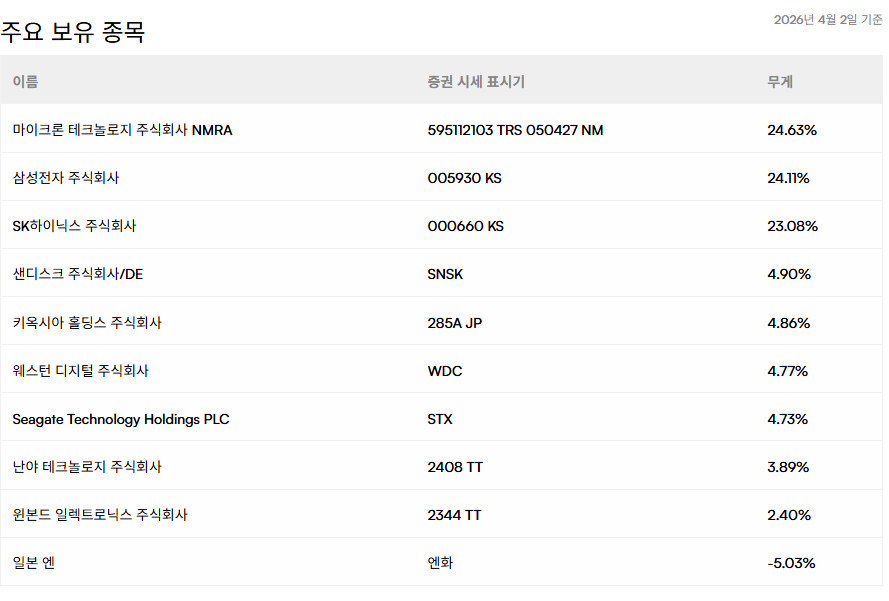Select the 삼성전자 주식회사 row name
The height and width of the screenshot is (601, 889).
point(66,178)
